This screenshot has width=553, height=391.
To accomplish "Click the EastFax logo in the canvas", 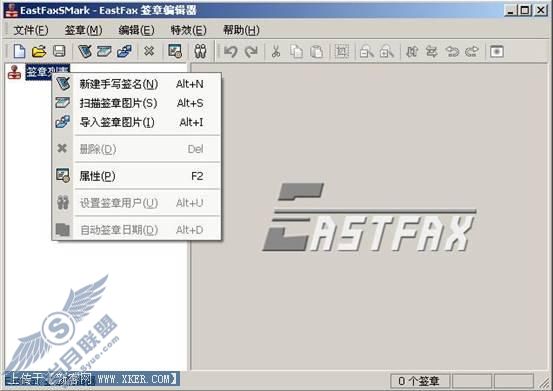I will coord(370,218).
